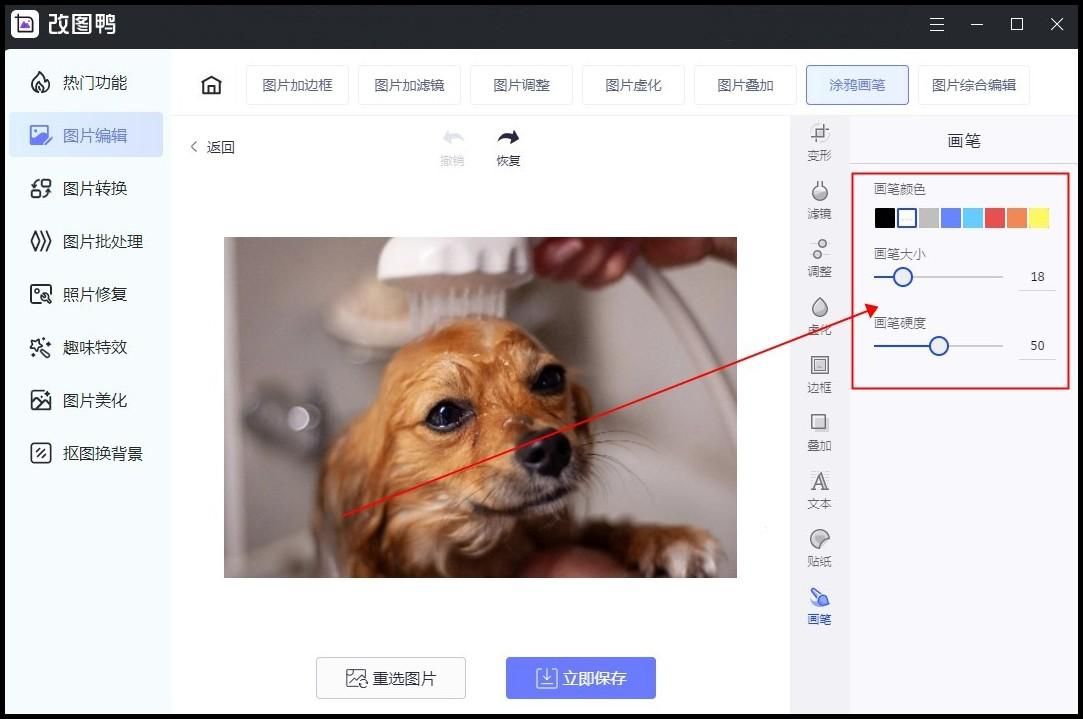Select the 变形 transform tool

pos(819,142)
